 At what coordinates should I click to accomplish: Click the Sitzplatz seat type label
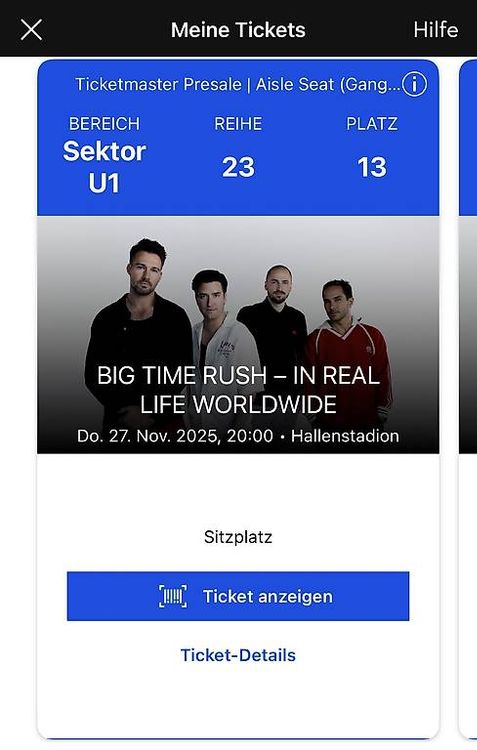pos(238,537)
